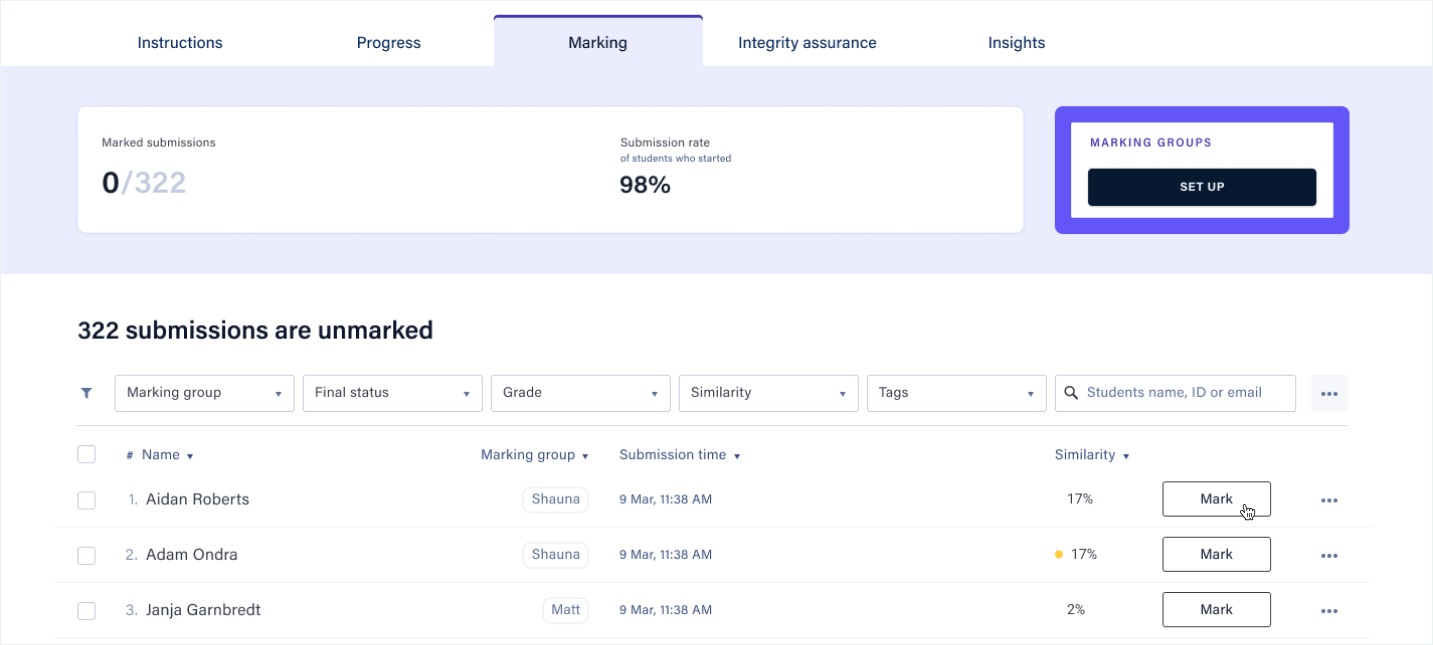Image resolution: width=1433 pixels, height=645 pixels.
Task: Open the Marking group filter dropdown
Action: coord(204,392)
